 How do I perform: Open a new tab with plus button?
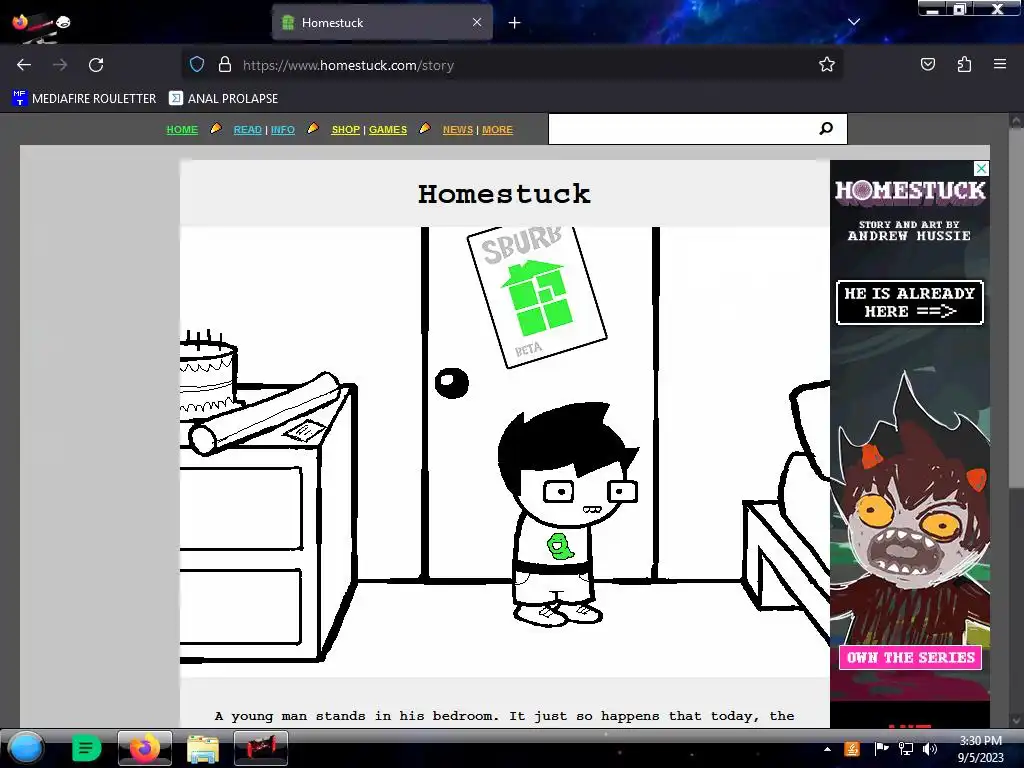515,23
